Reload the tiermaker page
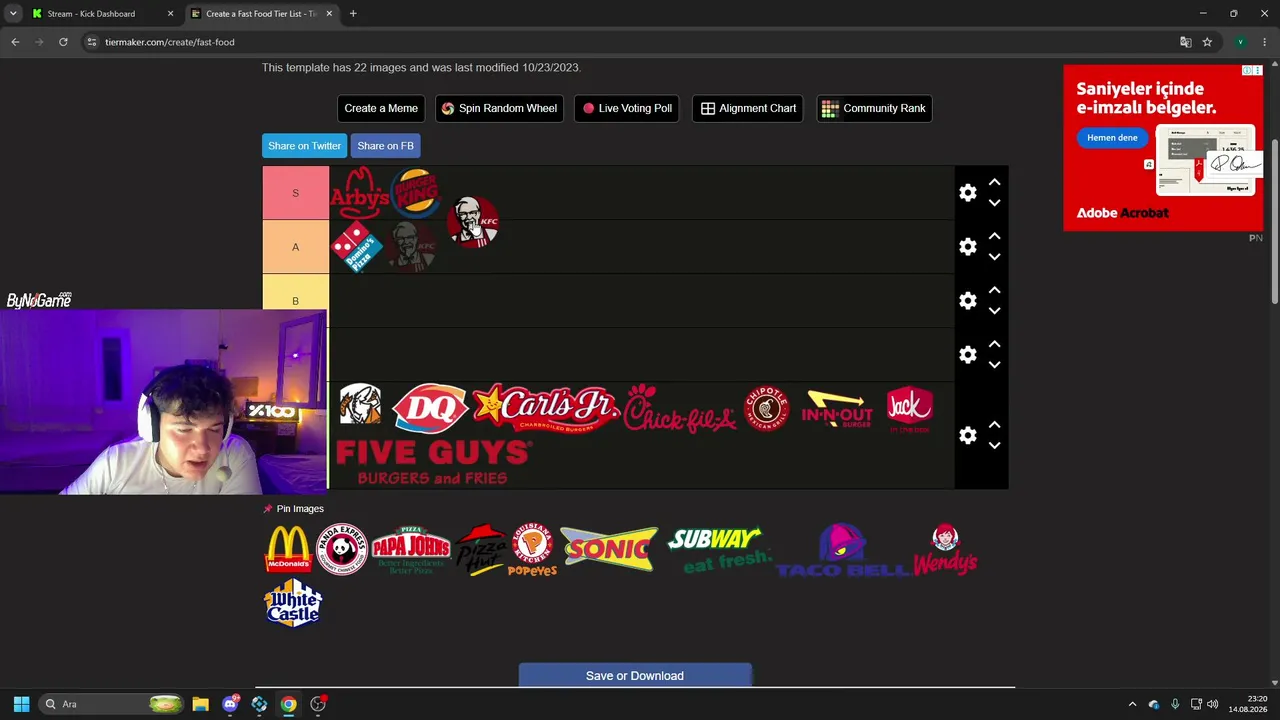 pos(63,42)
